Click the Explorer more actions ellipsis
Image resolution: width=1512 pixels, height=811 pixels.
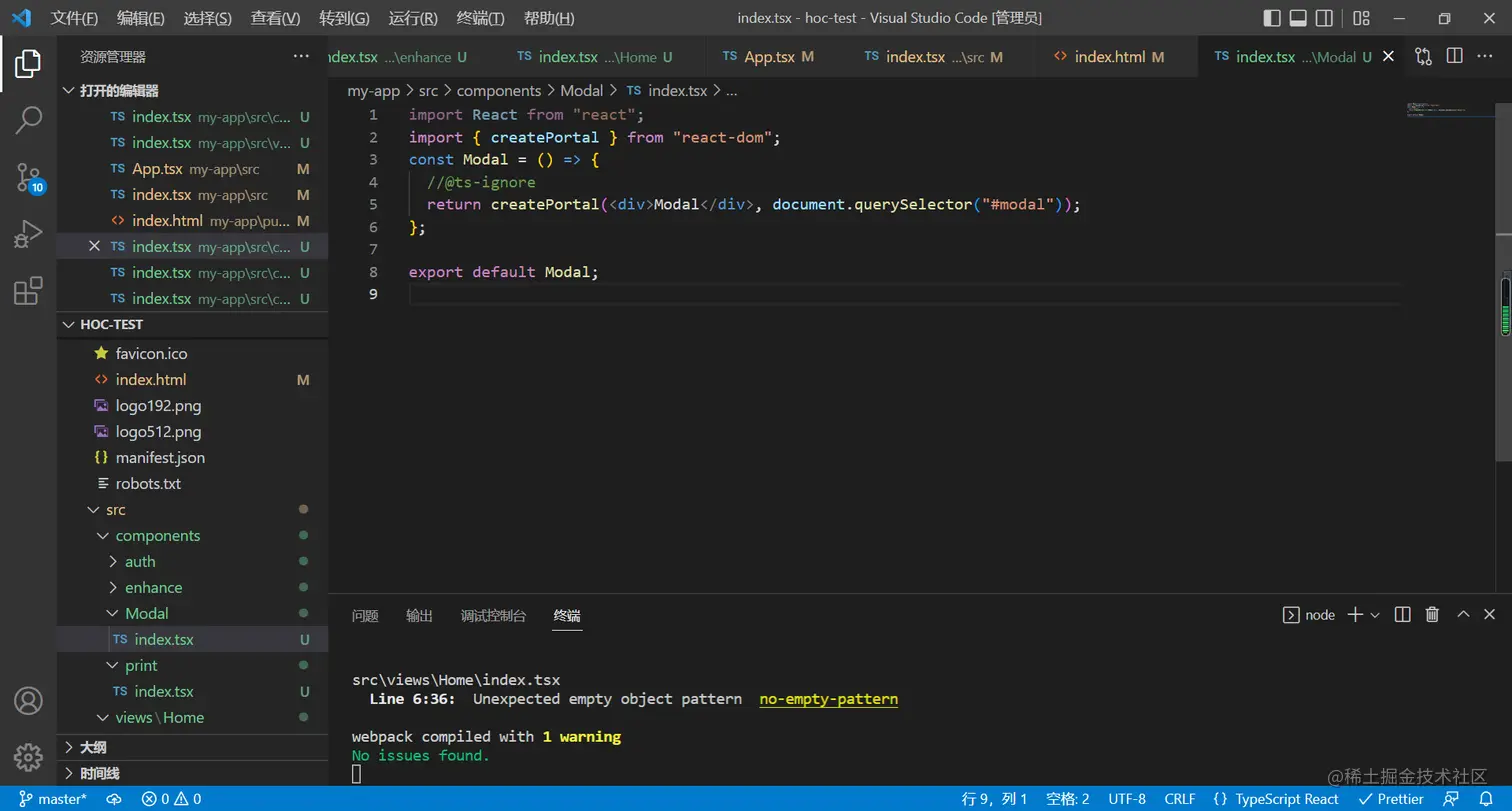(x=301, y=57)
